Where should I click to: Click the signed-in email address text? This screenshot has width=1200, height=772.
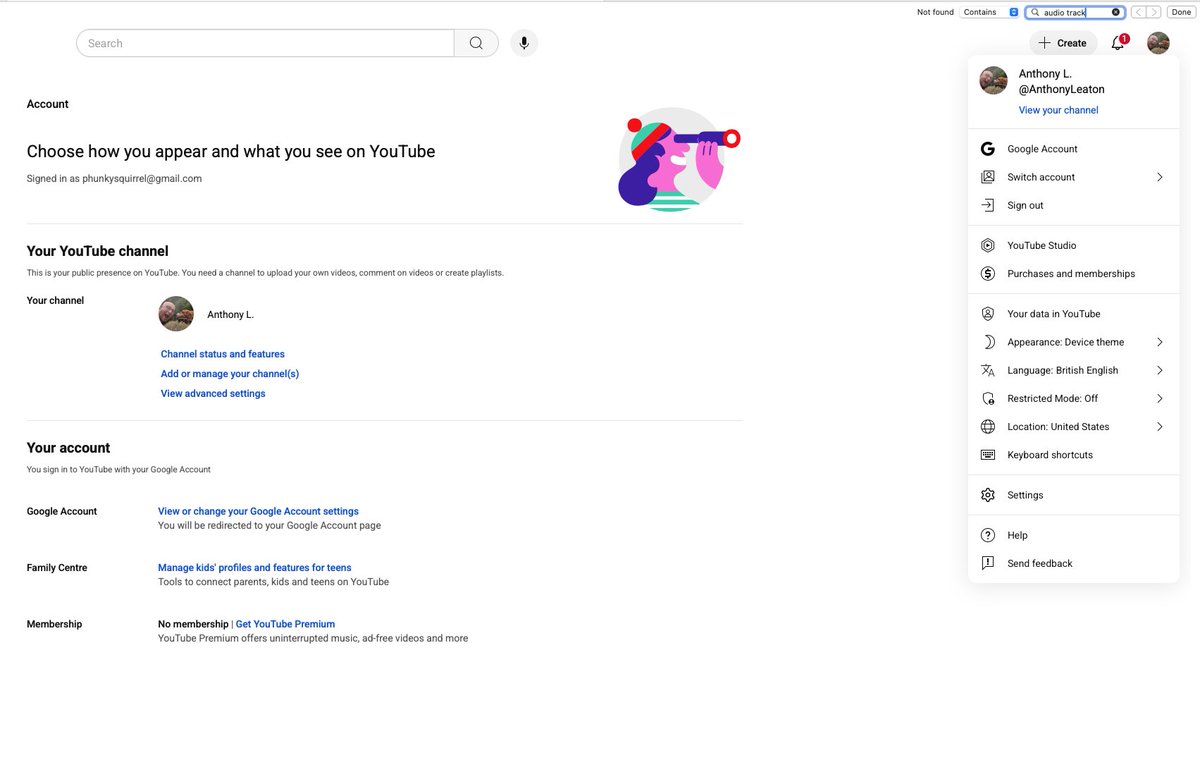(142, 179)
